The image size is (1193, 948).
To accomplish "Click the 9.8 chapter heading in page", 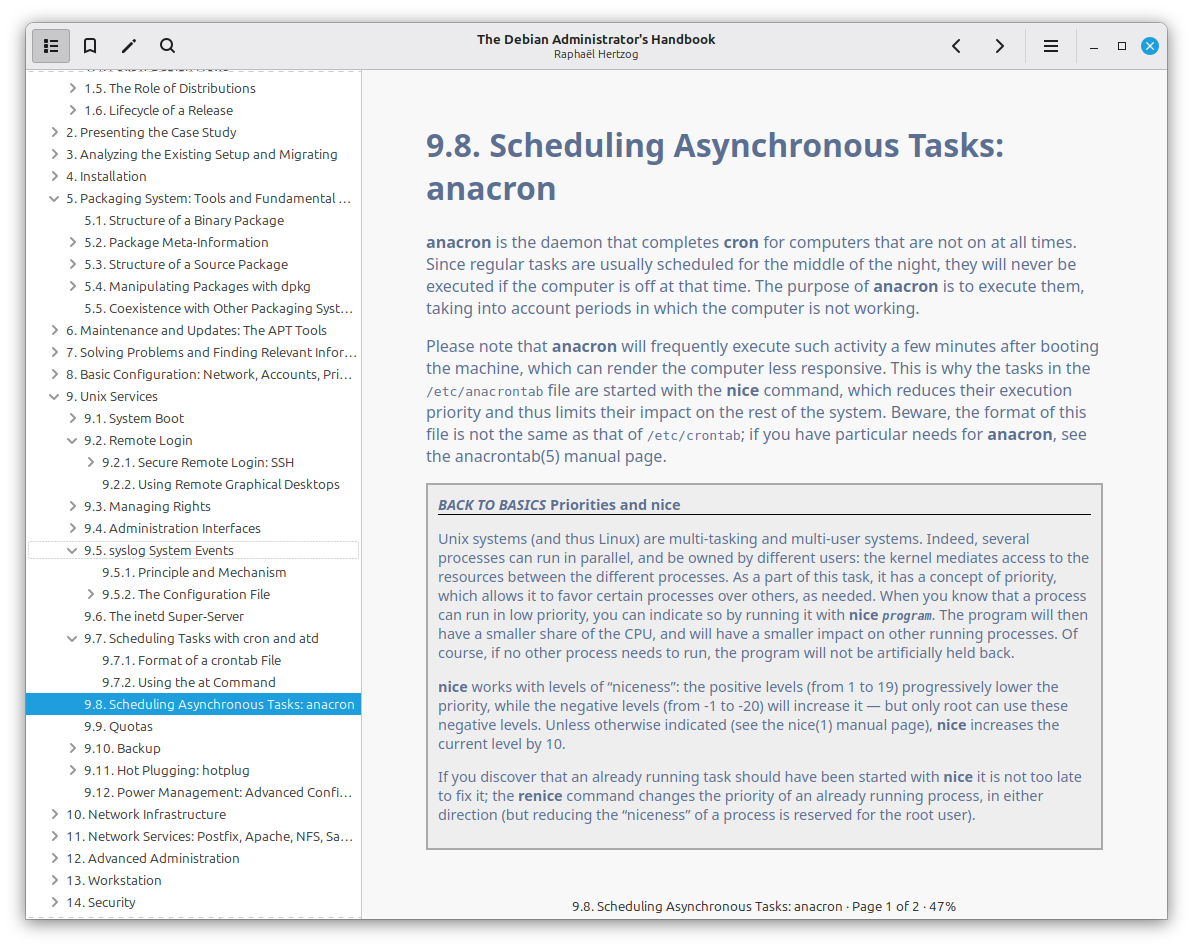I will click(x=714, y=167).
